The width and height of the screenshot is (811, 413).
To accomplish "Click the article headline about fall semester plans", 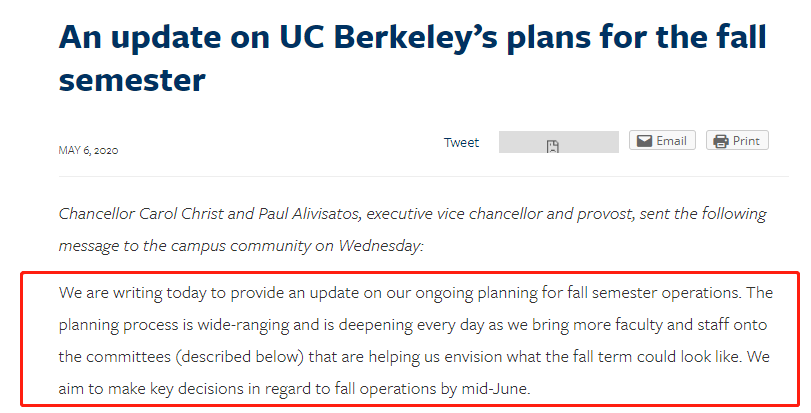I will point(412,58).
